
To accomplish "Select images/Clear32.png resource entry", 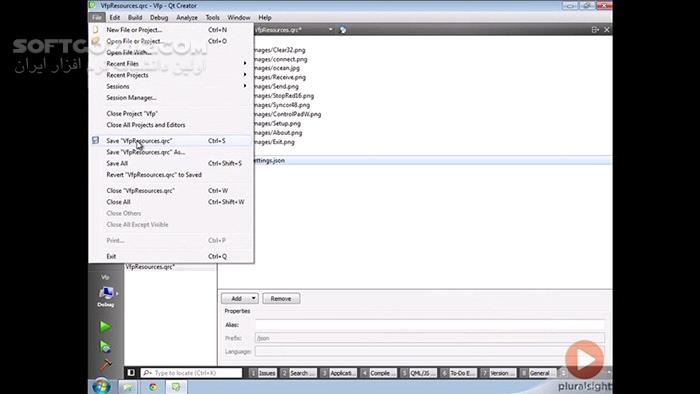I will click(x=279, y=50).
